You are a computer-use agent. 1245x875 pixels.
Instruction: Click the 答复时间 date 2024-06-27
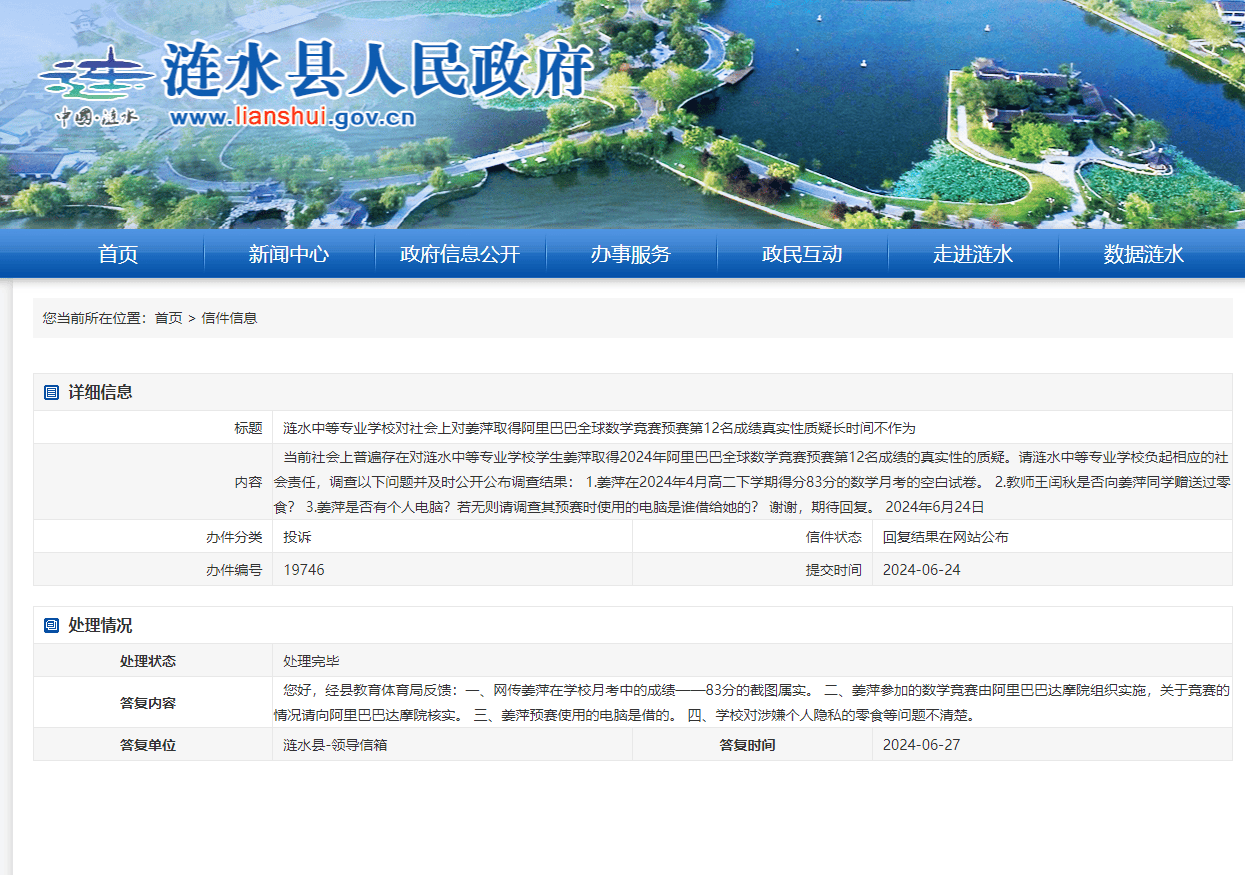pyautogui.click(x=921, y=745)
